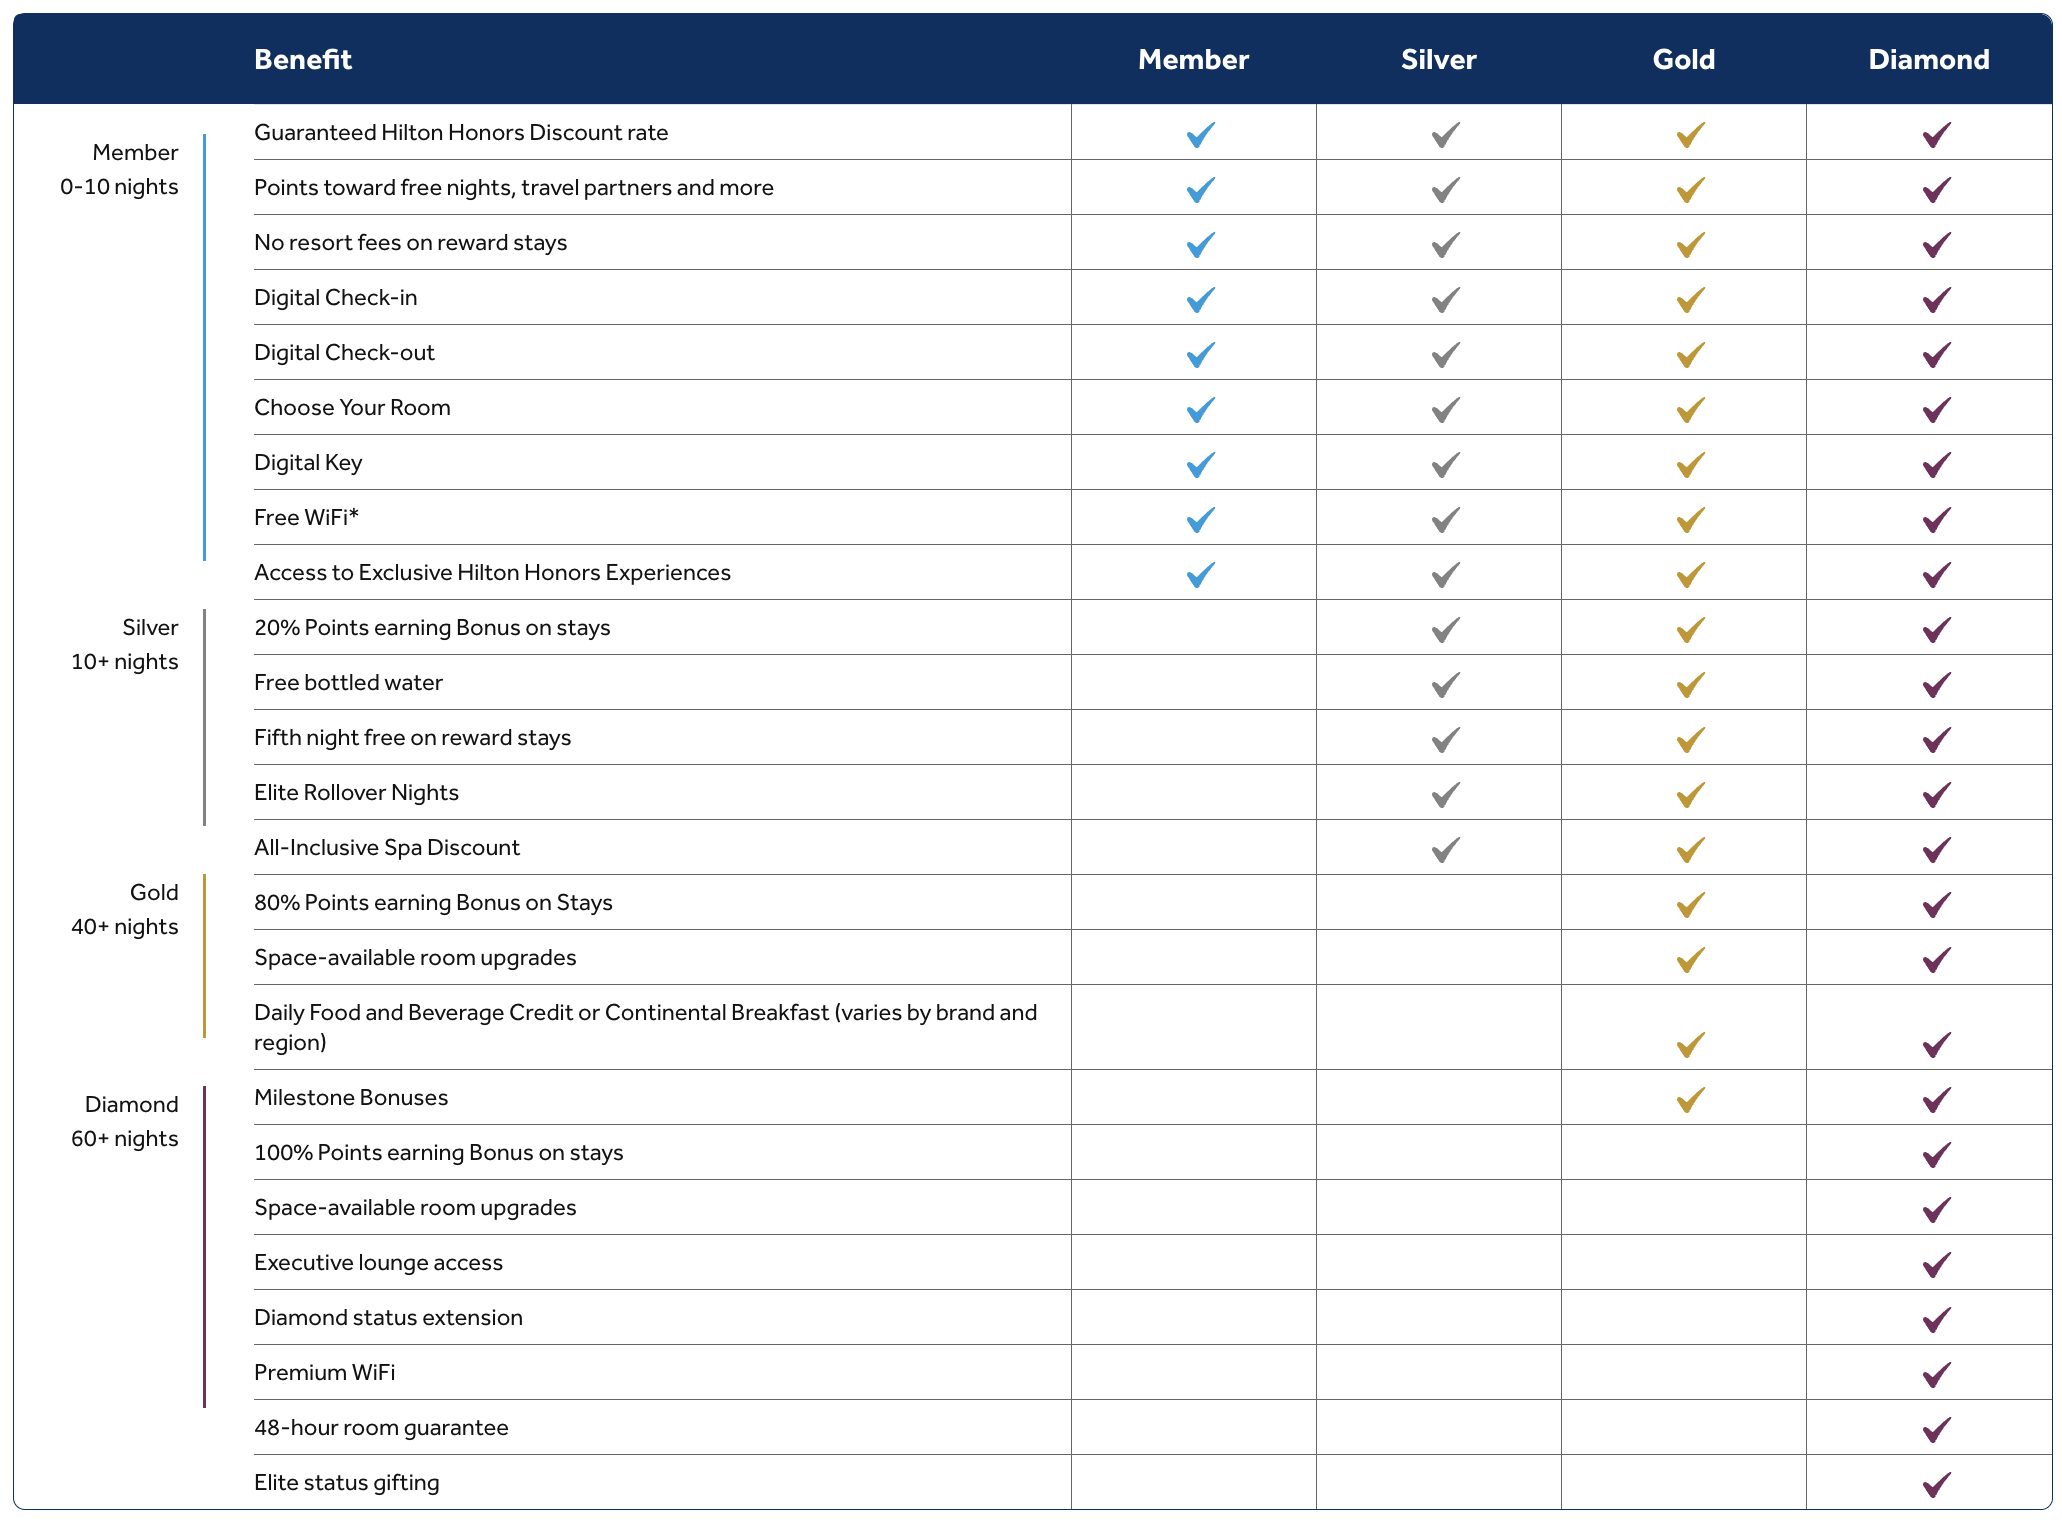The image size is (2062, 1526).
Task: Click Silver checkmark for All-Inclusive Spa Discount
Action: (1445, 850)
